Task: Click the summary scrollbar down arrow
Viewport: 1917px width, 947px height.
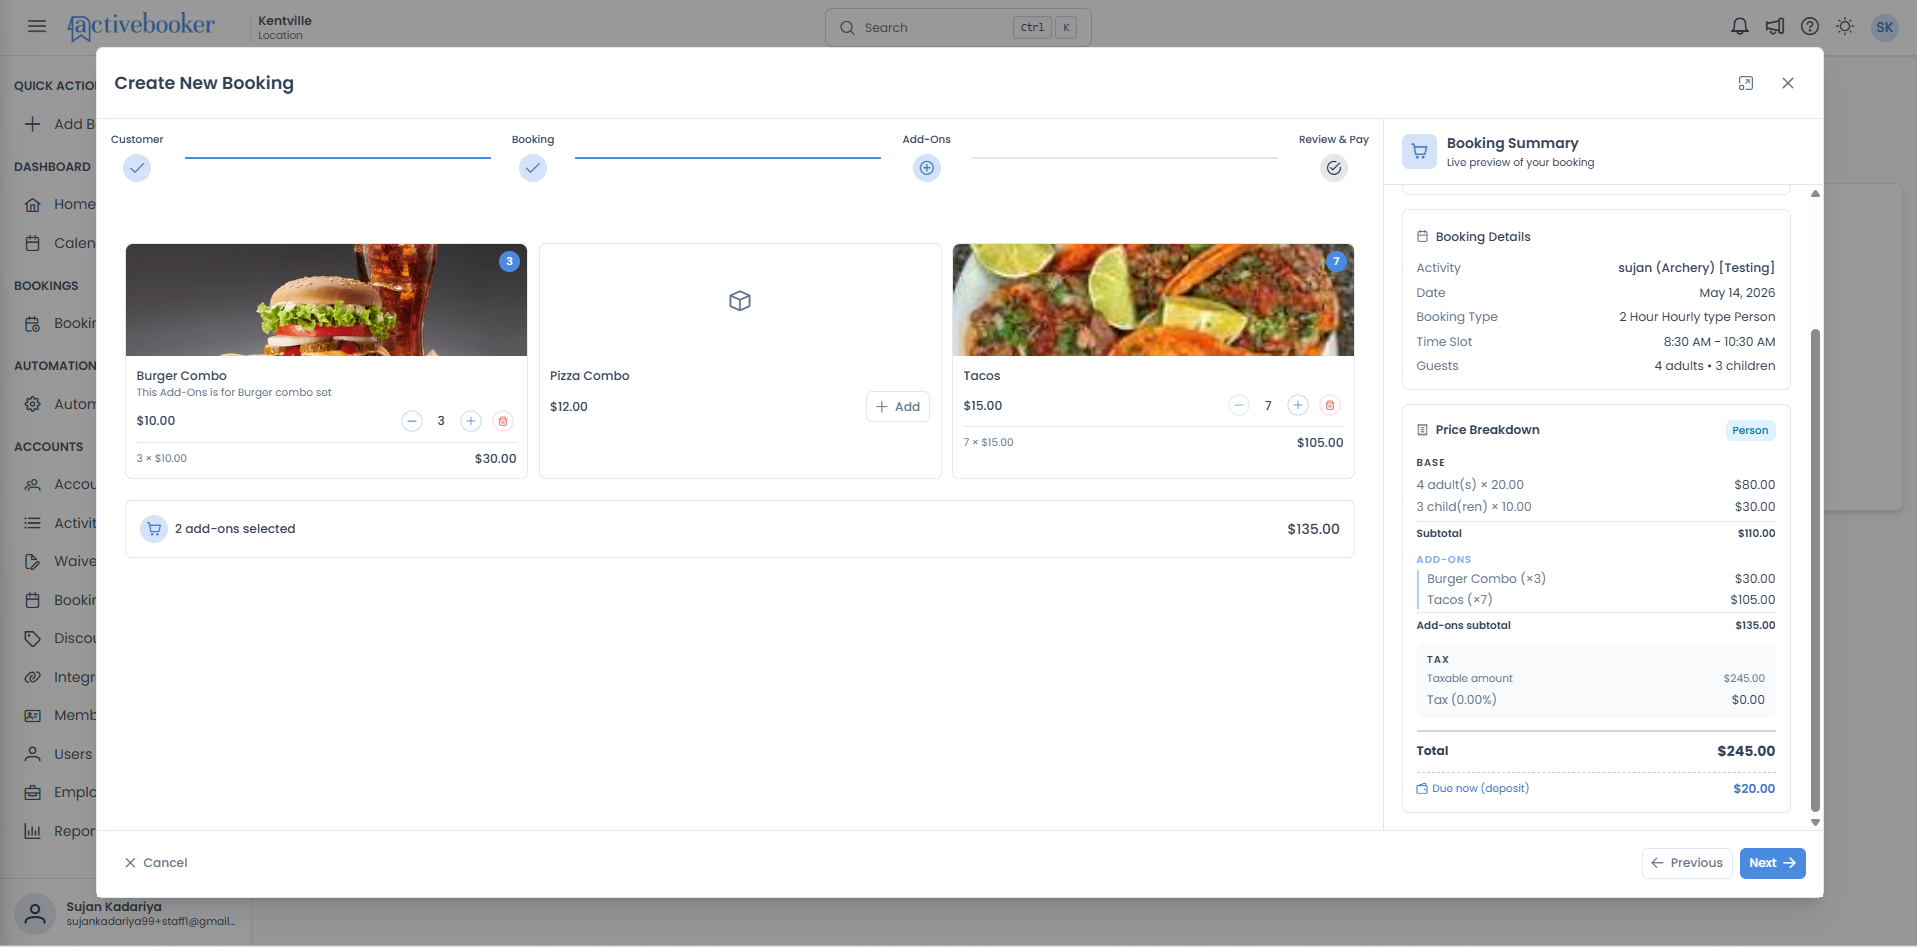Action: tap(1815, 823)
